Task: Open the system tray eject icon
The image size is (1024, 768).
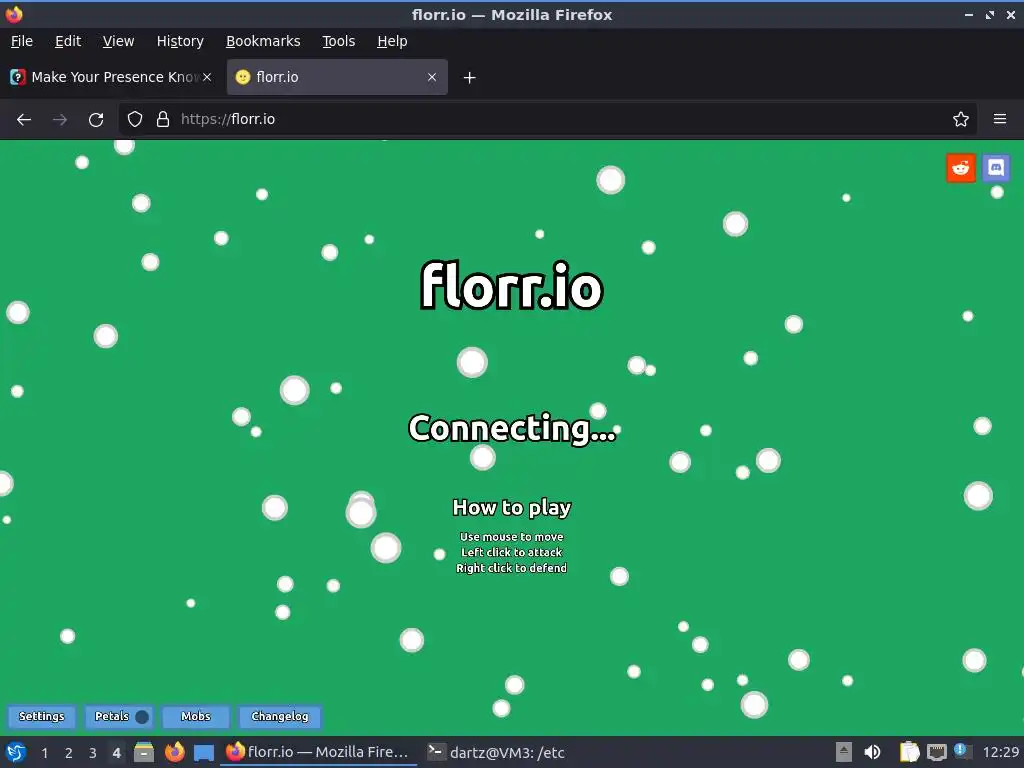Action: (x=844, y=752)
